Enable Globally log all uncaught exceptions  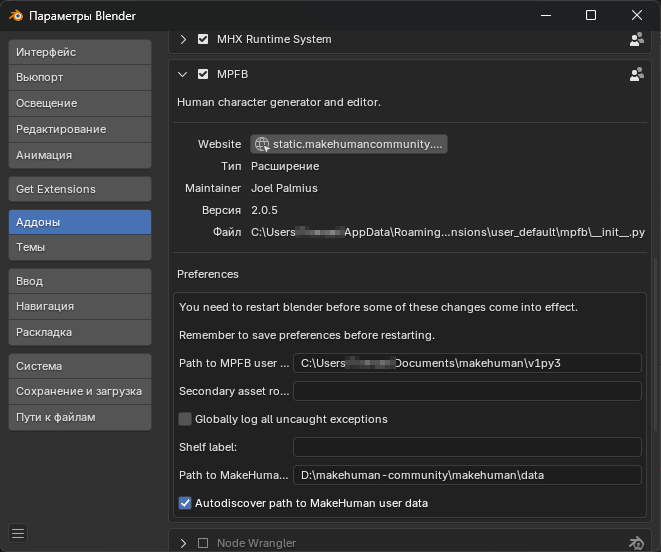pos(185,419)
